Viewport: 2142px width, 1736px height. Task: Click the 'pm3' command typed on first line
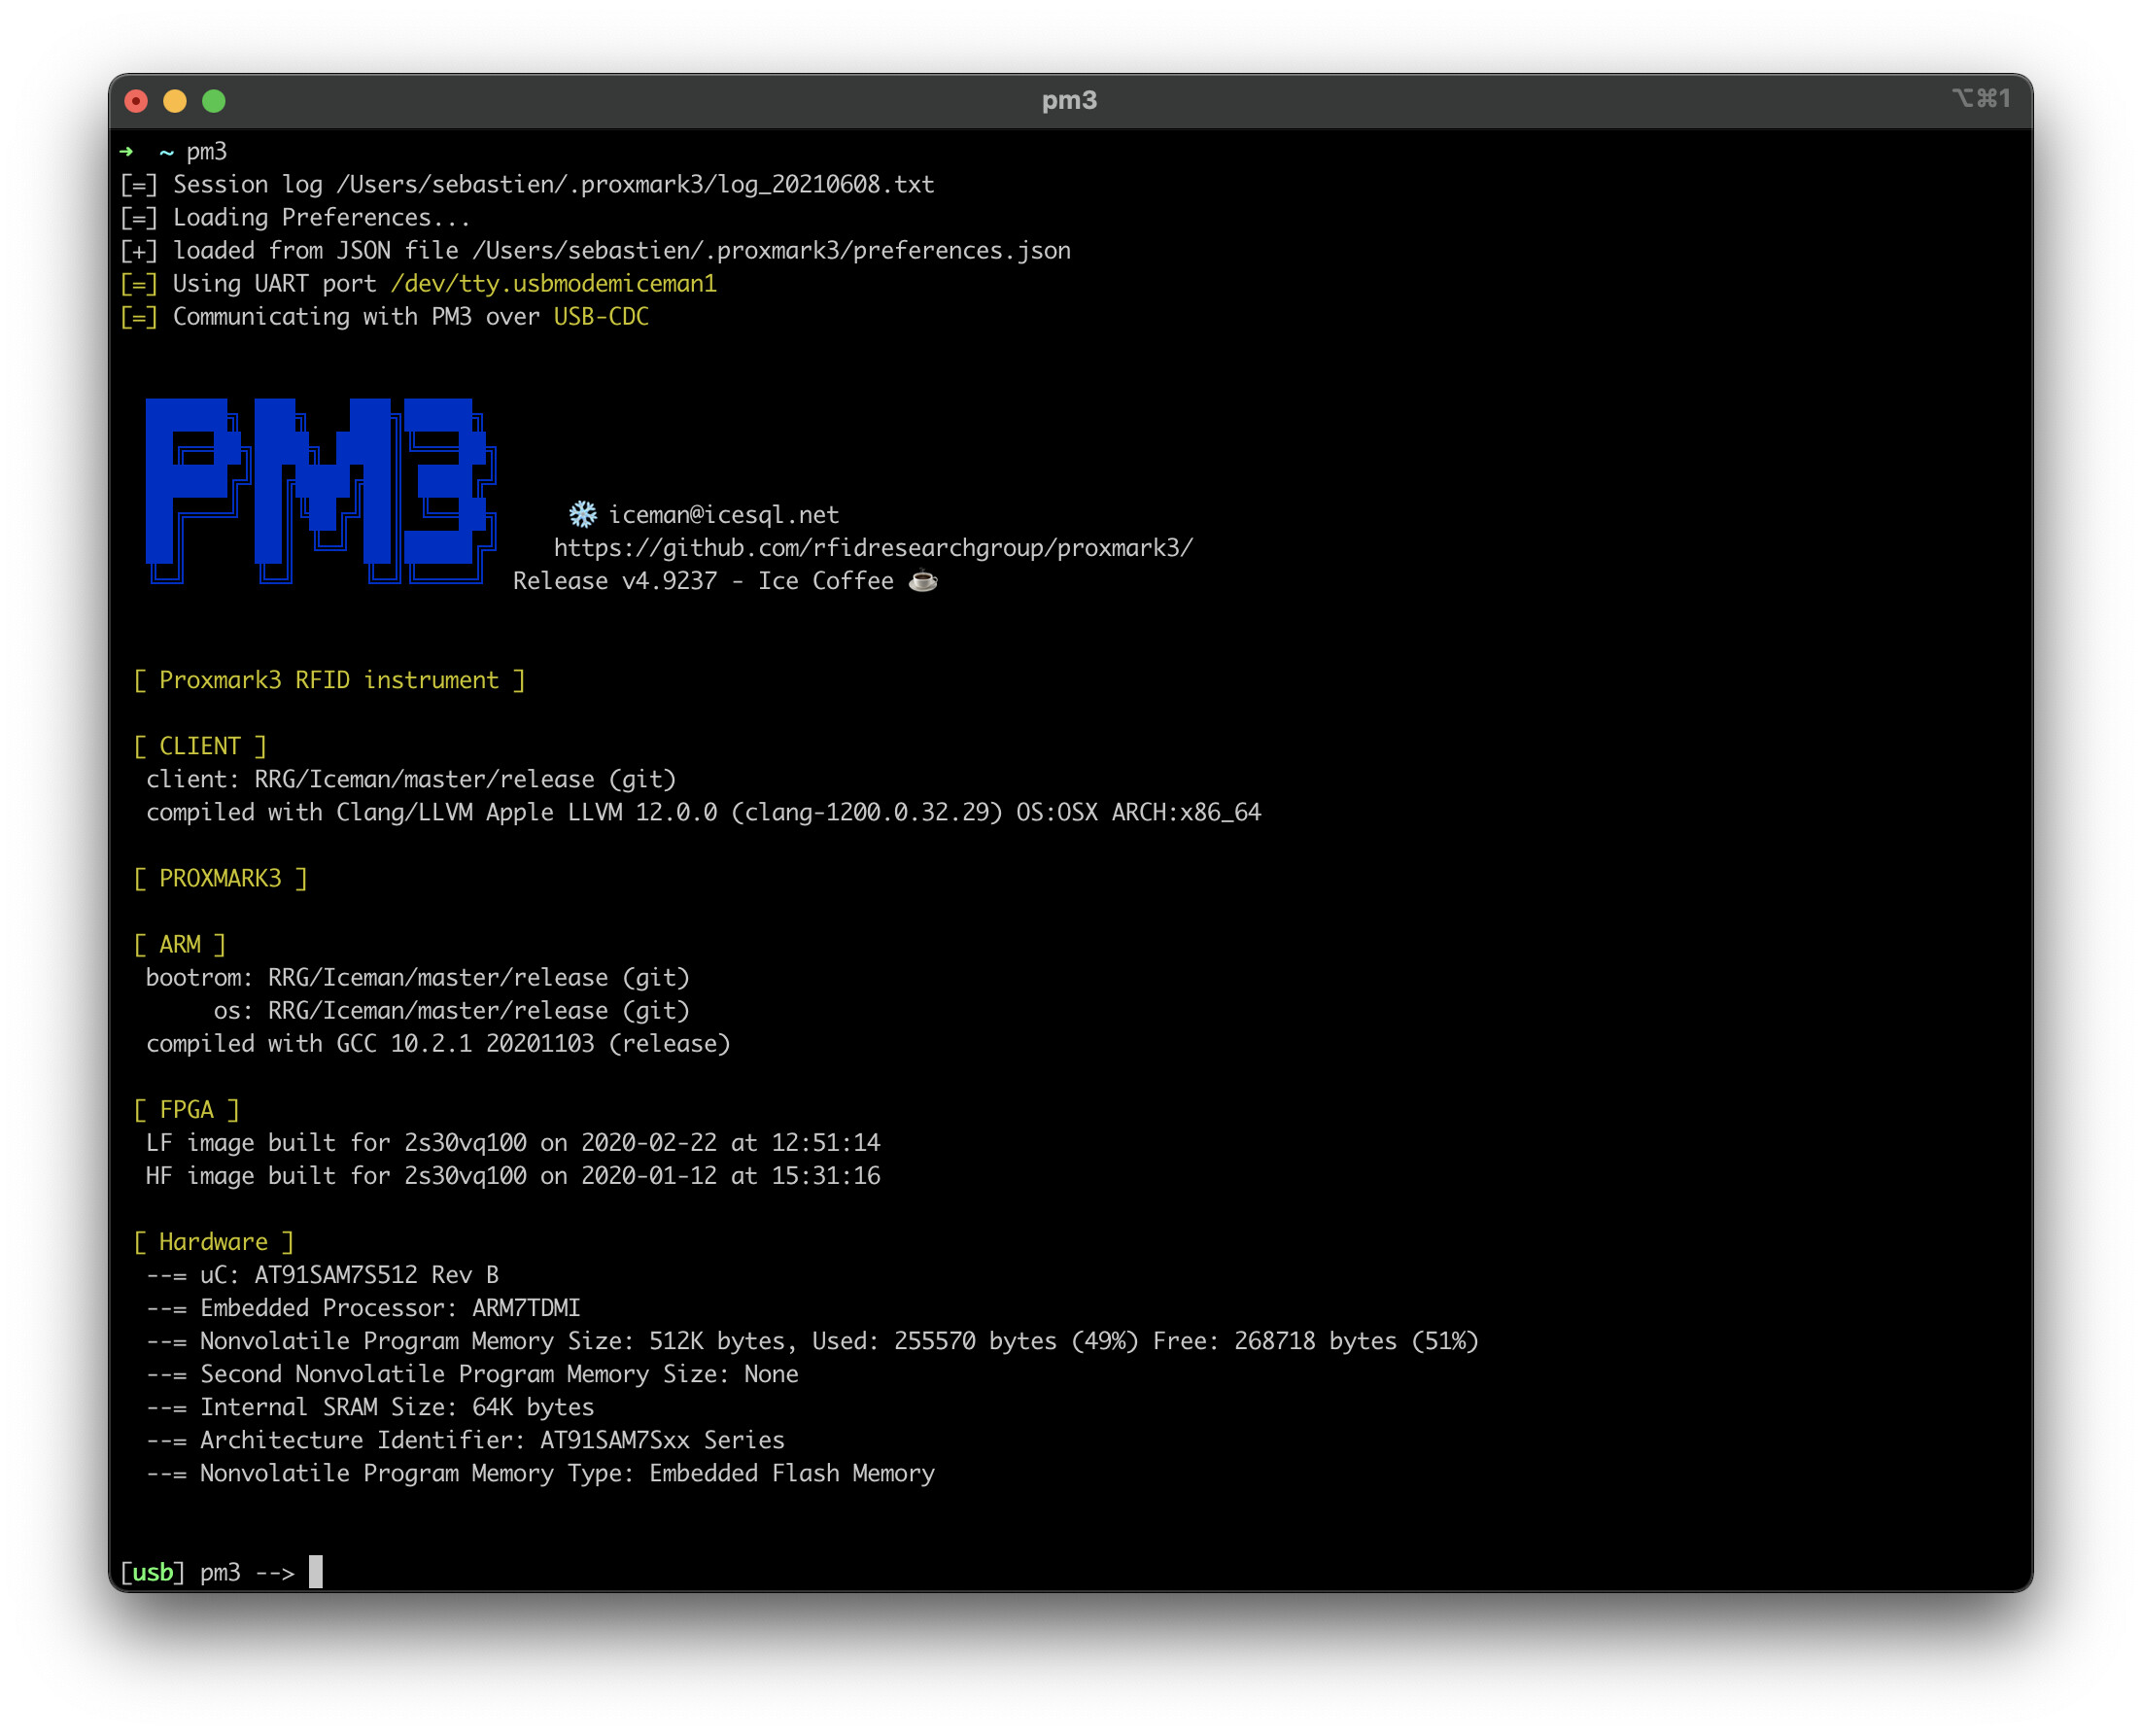click(x=207, y=152)
